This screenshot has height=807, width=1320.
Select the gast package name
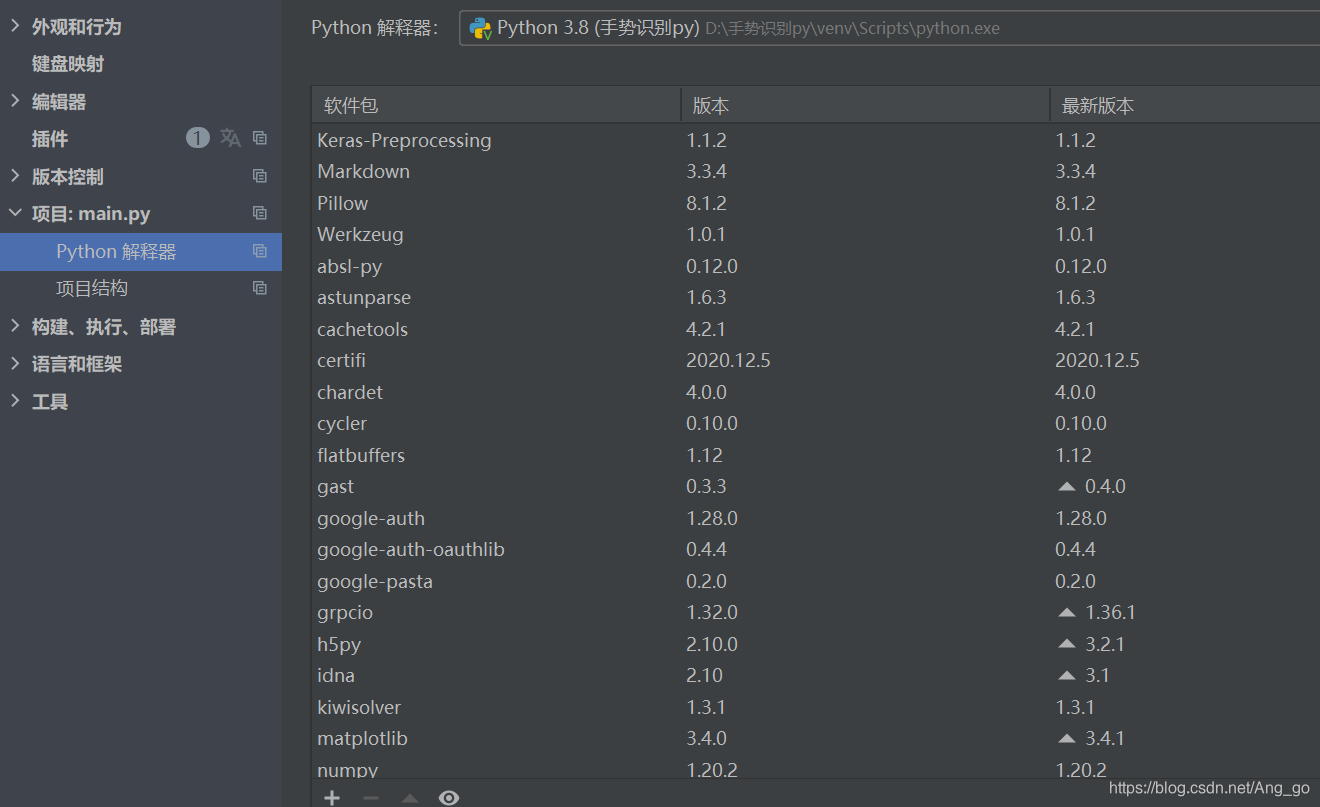[336, 487]
